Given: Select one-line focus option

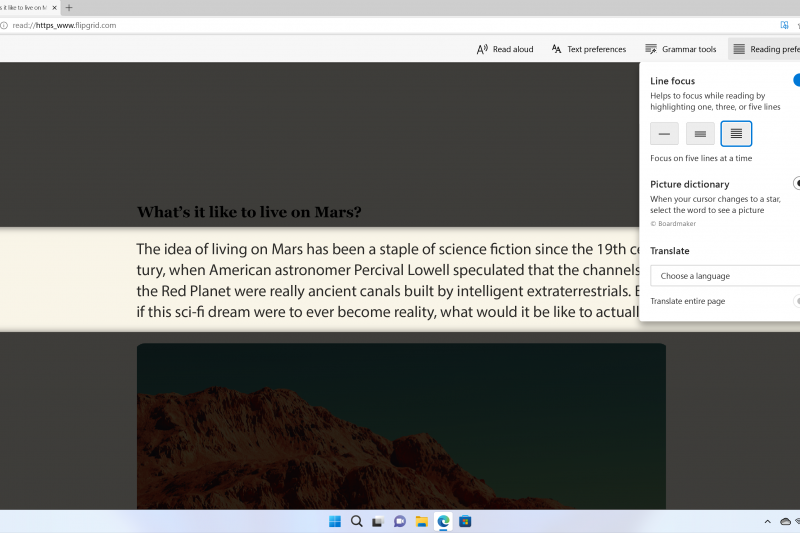Looking at the screenshot, I should click(x=664, y=134).
